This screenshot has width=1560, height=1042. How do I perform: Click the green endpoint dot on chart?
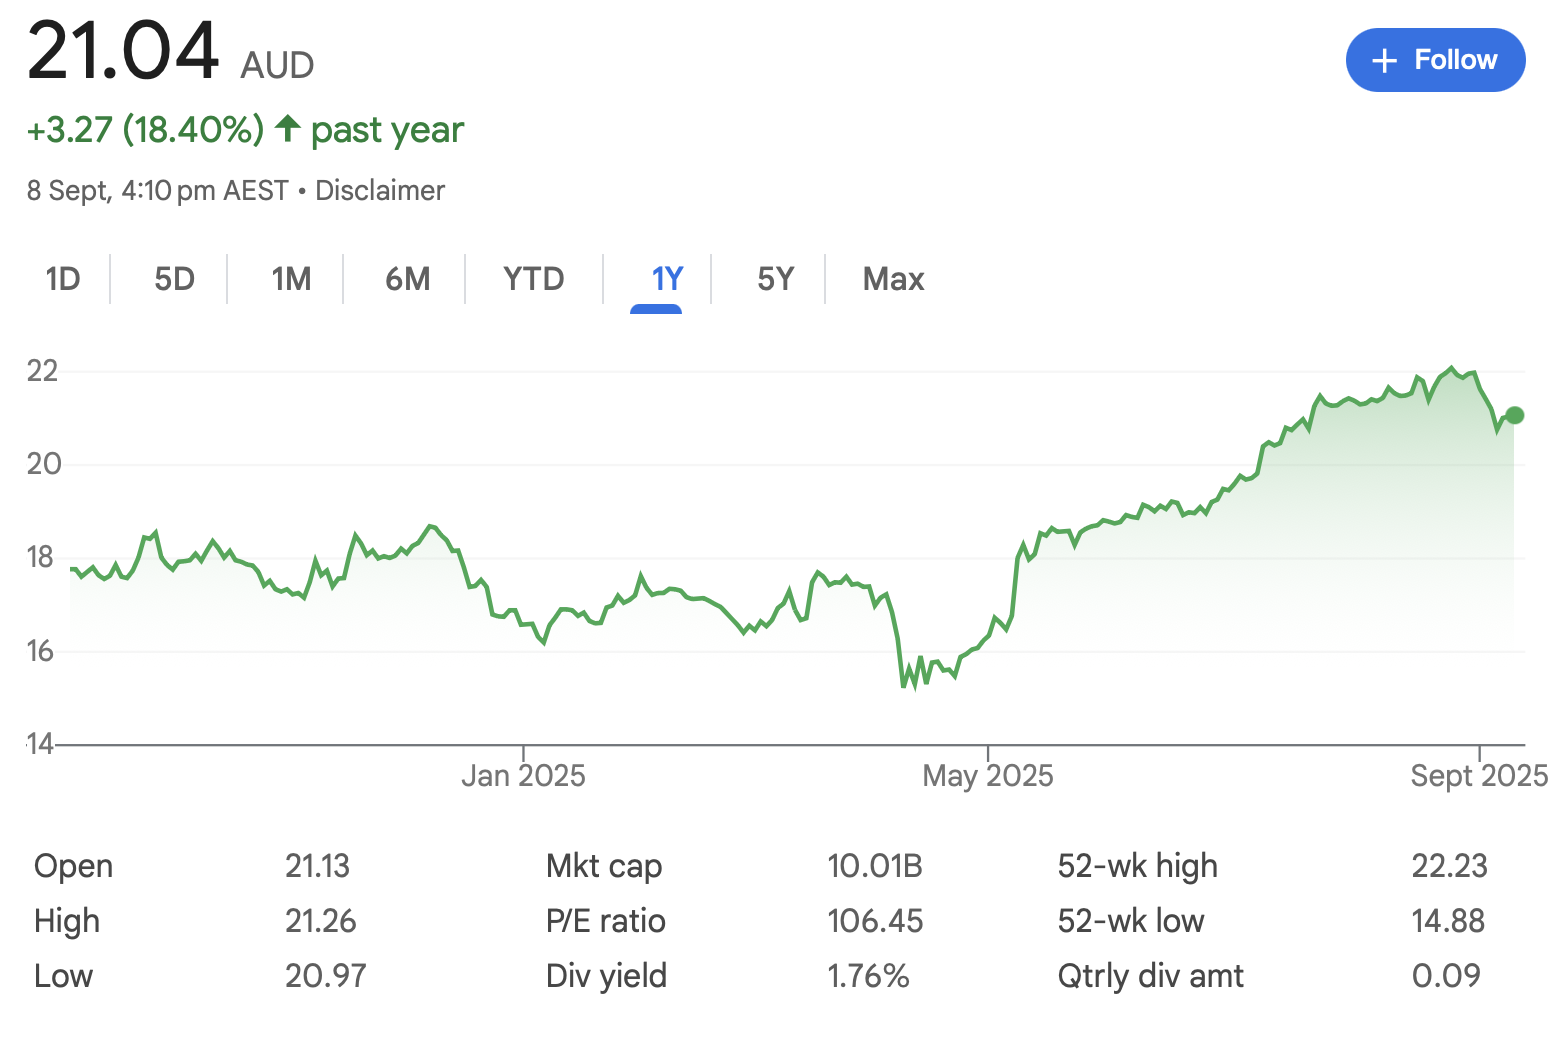point(1514,415)
